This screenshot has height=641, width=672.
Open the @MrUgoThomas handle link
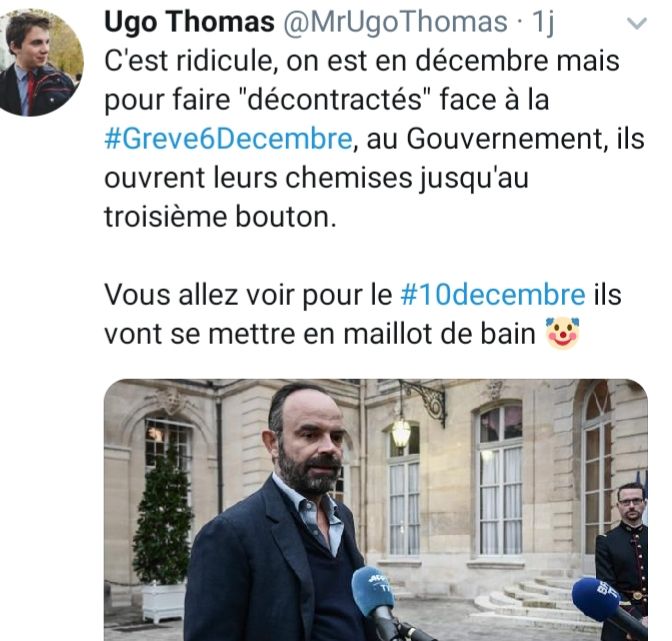click(x=395, y=21)
